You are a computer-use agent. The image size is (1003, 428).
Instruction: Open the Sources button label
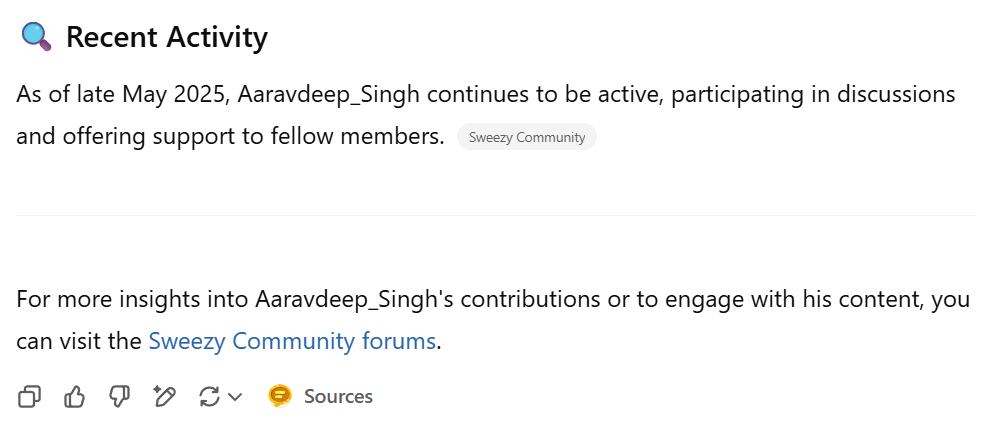pyautogui.click(x=338, y=397)
